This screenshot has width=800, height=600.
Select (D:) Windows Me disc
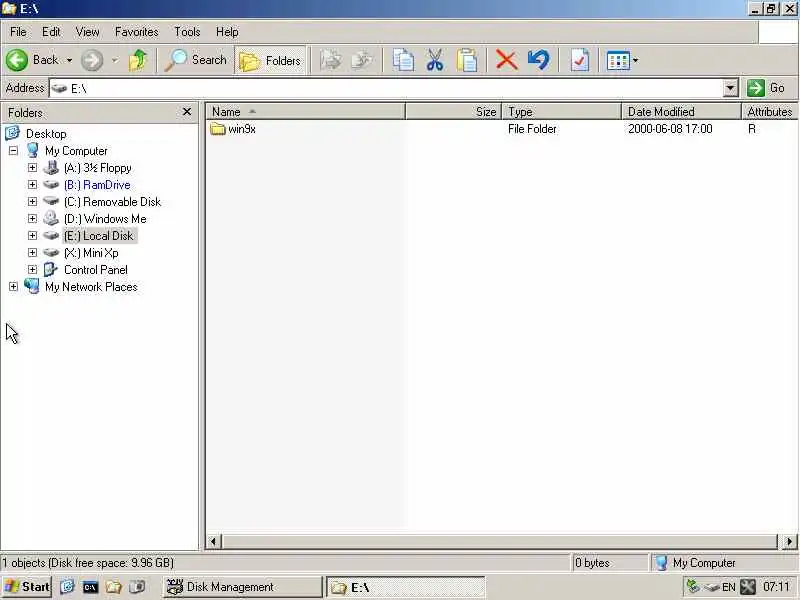pos(105,219)
